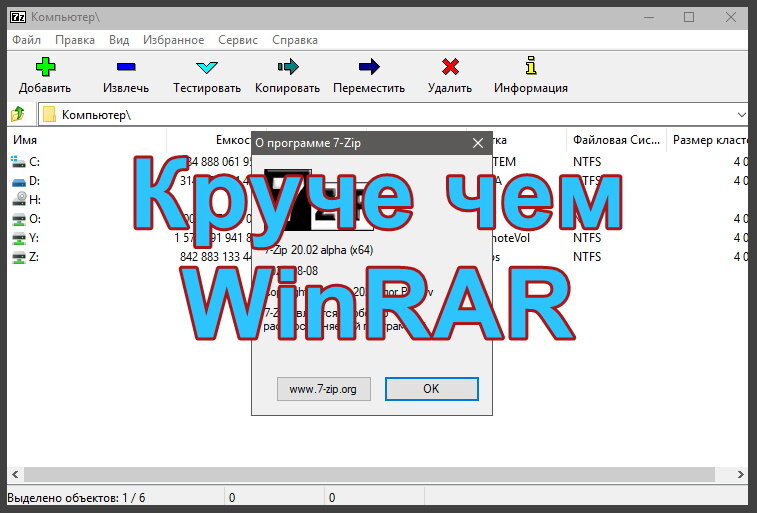
Task: Click the red X Delete icon
Action: coord(450,67)
